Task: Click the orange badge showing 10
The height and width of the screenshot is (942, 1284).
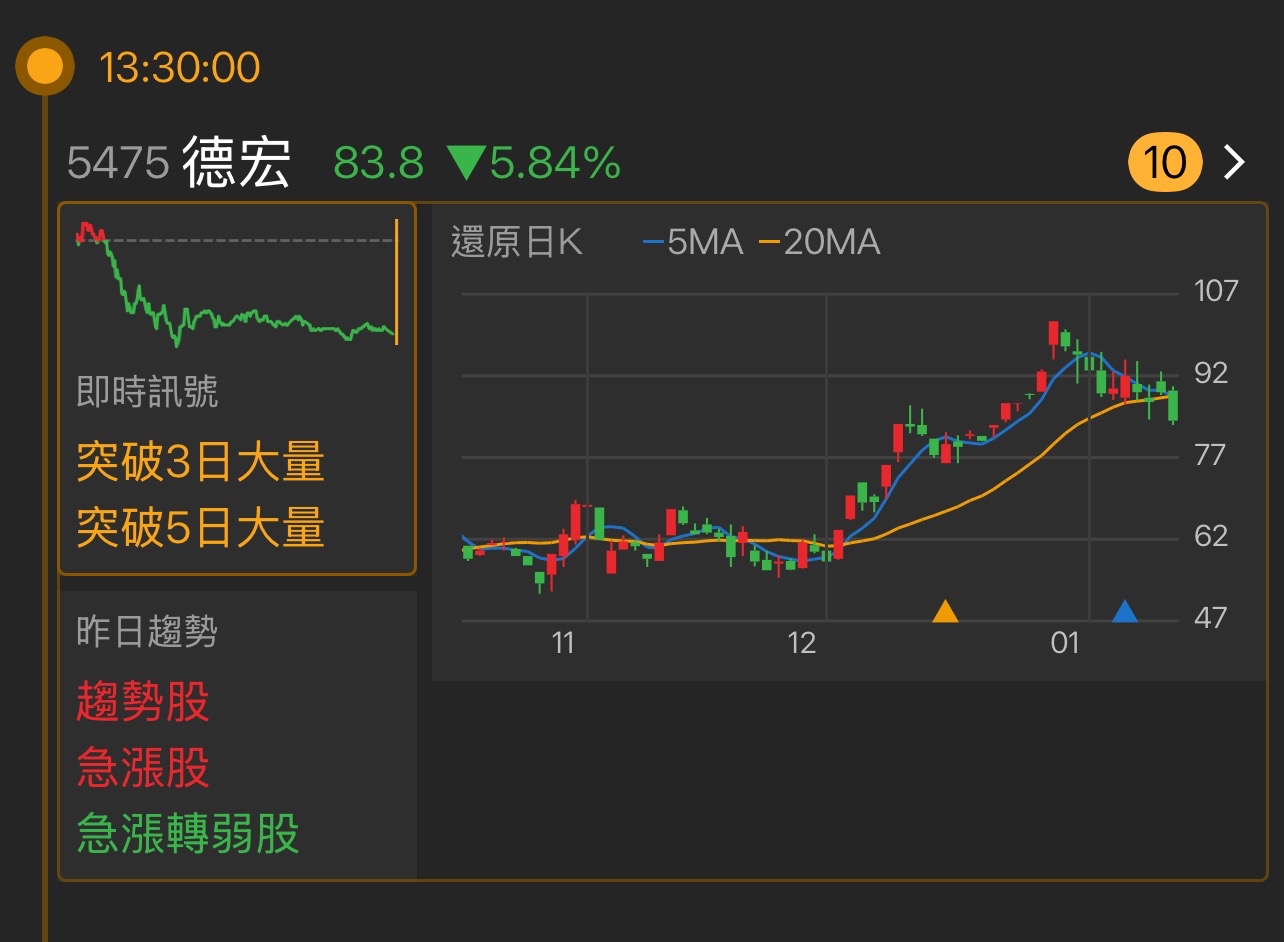Action: click(x=1164, y=162)
